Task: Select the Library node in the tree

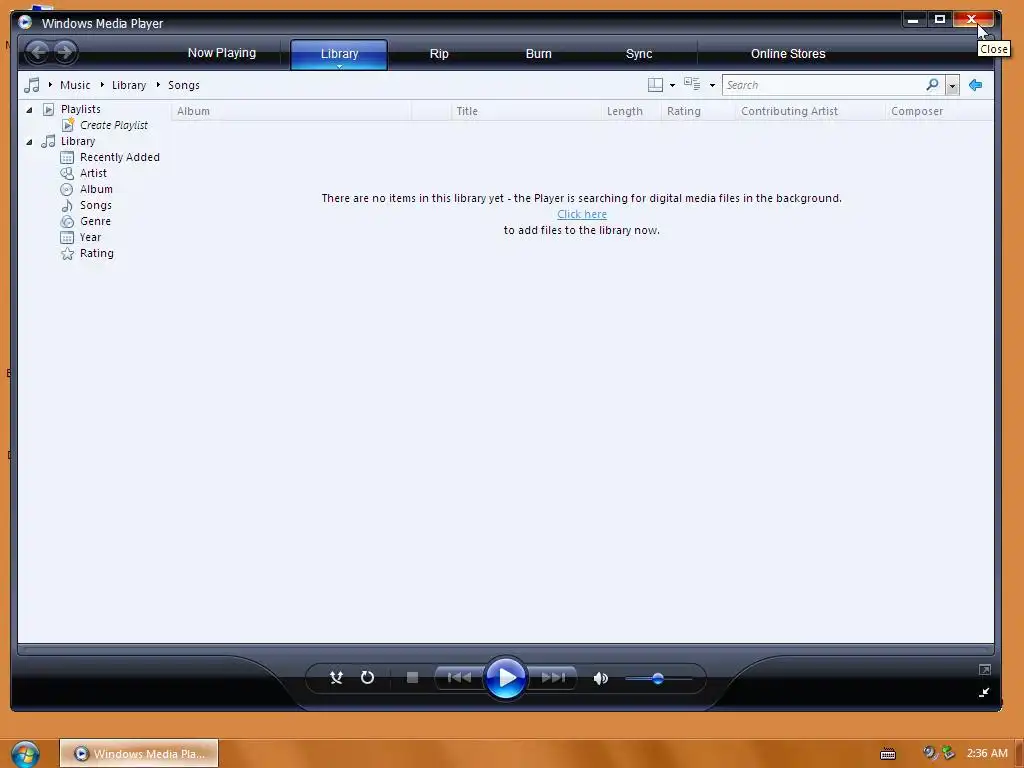Action: [x=78, y=141]
